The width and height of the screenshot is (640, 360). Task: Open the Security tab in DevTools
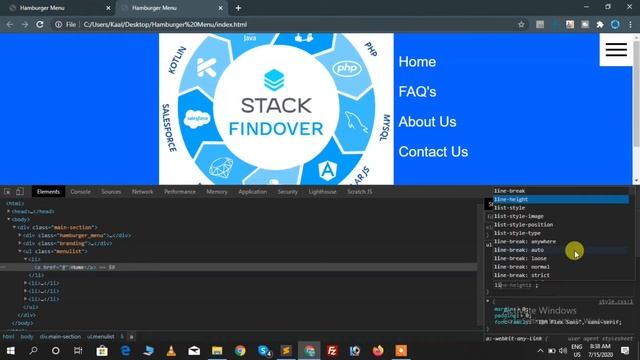coord(288,191)
